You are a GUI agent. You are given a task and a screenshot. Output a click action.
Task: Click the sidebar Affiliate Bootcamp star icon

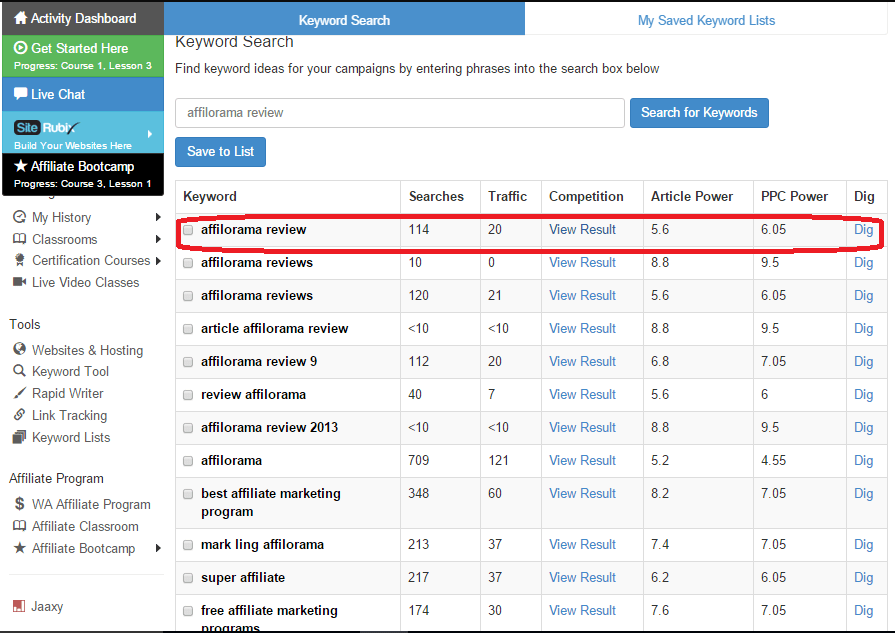click(x=19, y=548)
